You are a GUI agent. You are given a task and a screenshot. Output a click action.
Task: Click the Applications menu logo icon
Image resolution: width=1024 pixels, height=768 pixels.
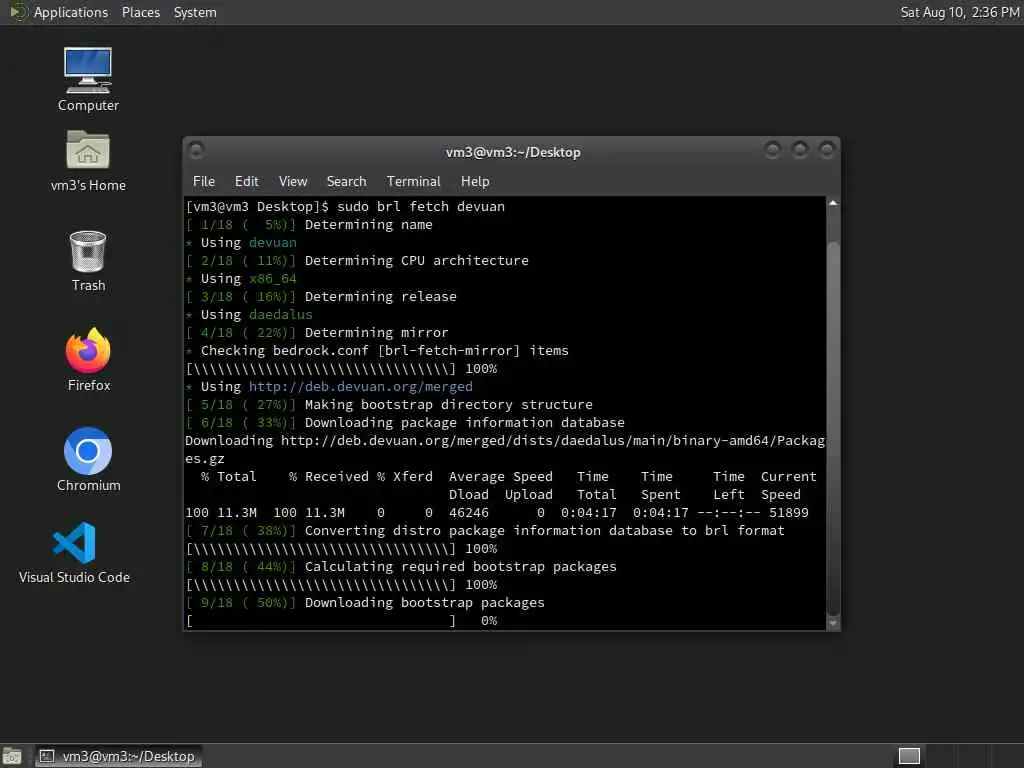pos(18,12)
